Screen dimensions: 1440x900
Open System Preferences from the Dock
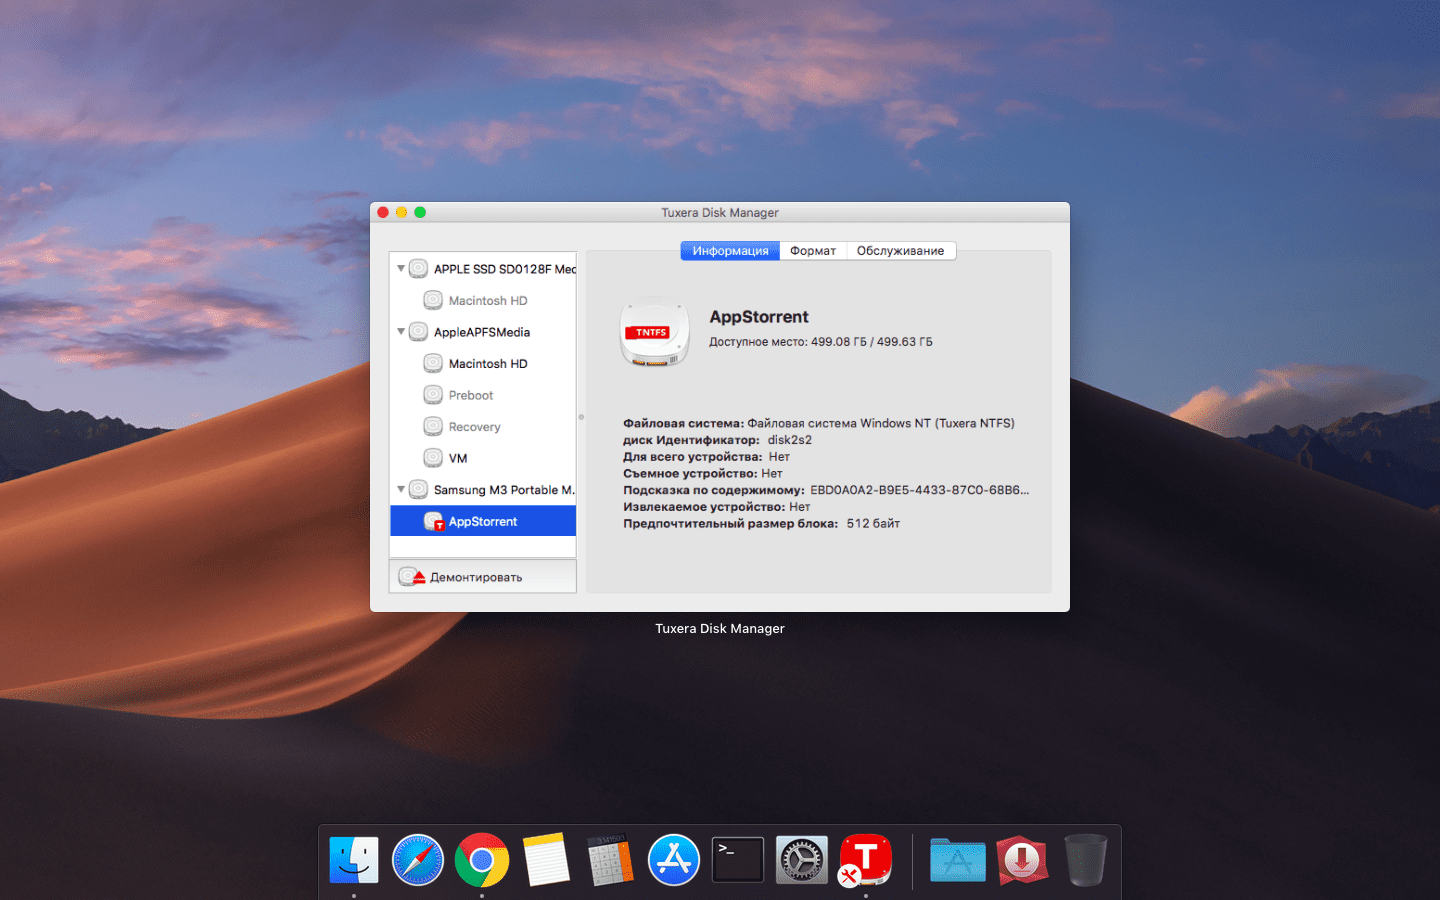point(801,858)
